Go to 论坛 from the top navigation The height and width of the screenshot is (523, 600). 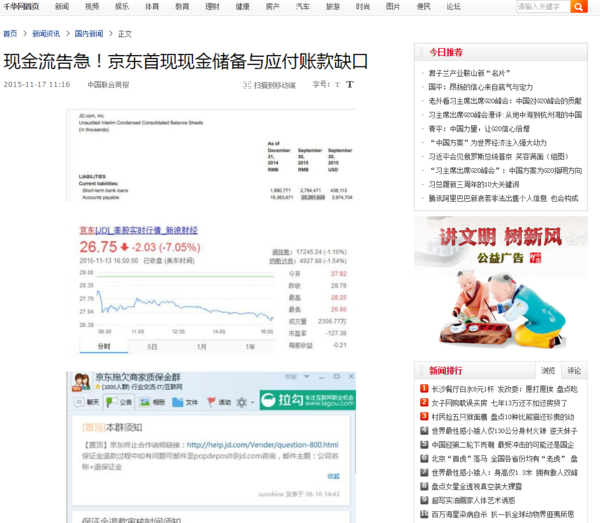[x=453, y=7]
